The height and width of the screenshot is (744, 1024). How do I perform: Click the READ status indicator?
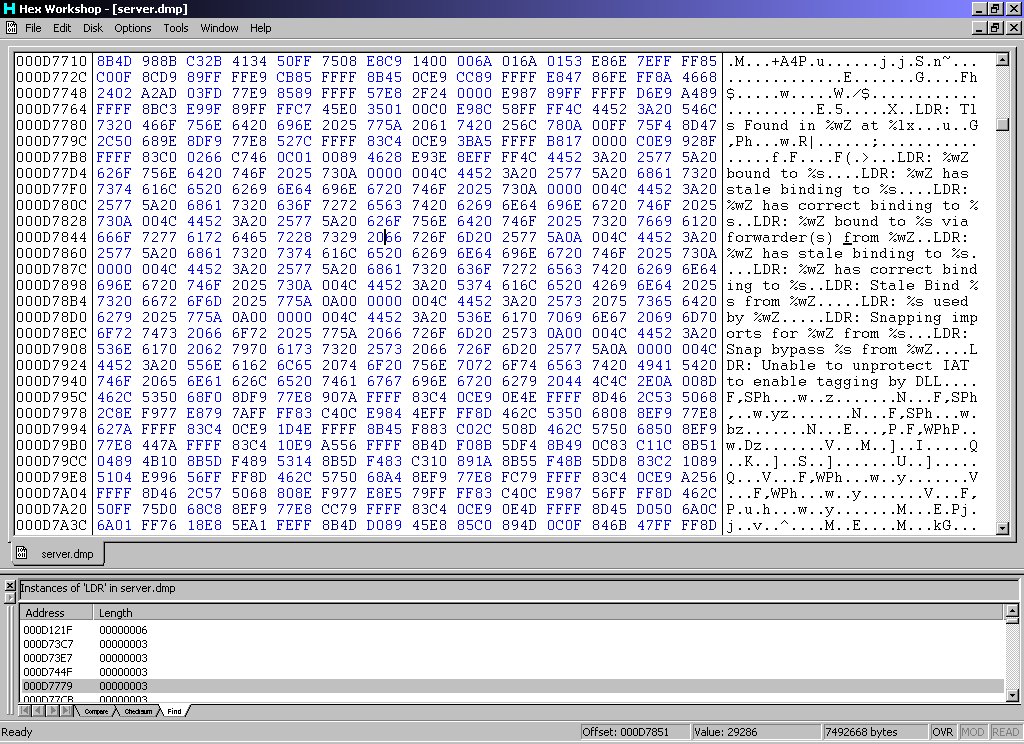(1005, 732)
